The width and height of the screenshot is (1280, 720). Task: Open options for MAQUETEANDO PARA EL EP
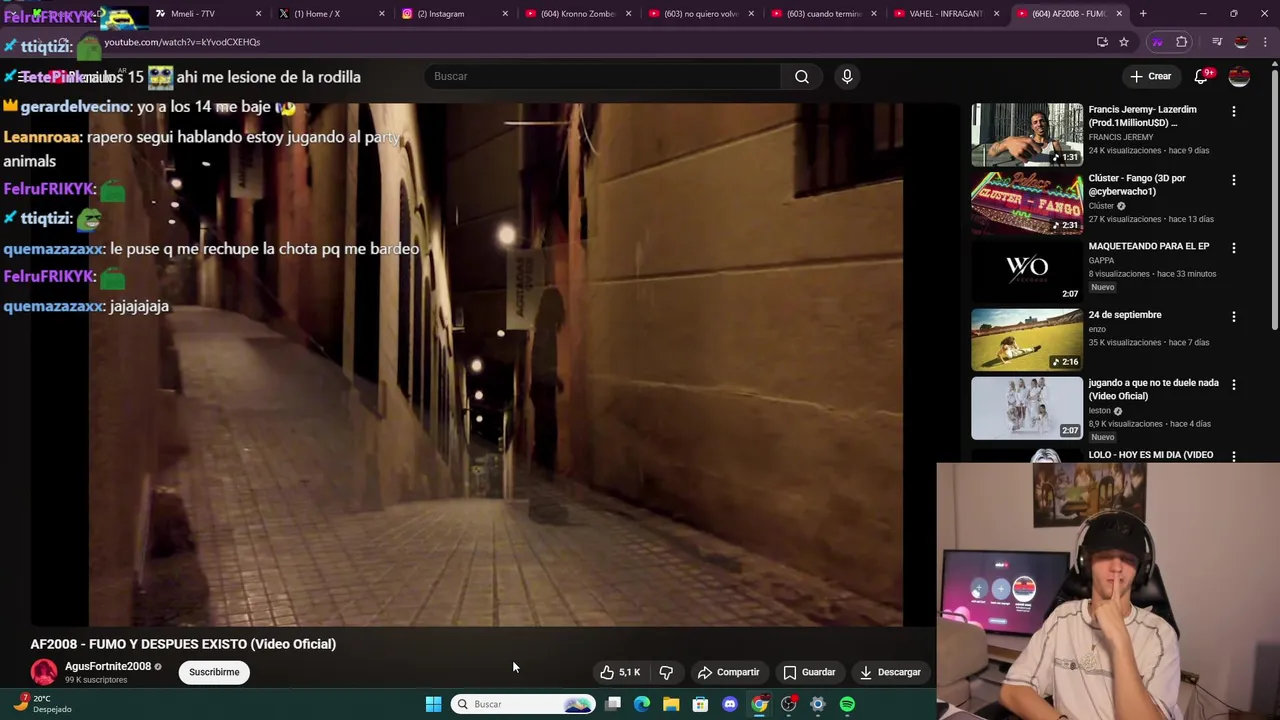[x=1234, y=248]
